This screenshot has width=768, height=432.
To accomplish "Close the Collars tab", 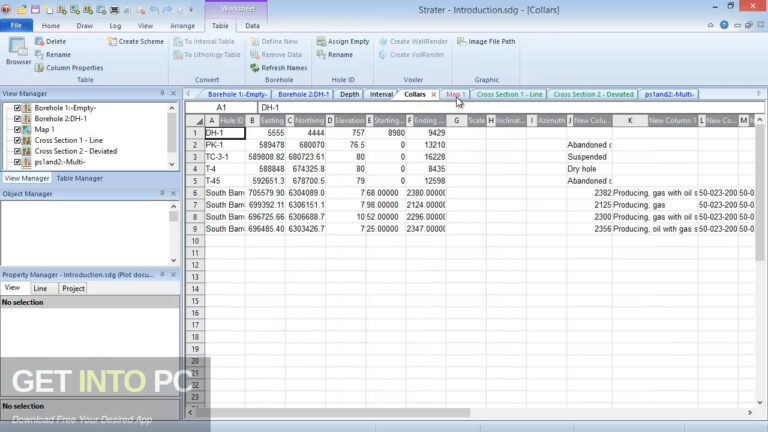I will [x=433, y=94].
